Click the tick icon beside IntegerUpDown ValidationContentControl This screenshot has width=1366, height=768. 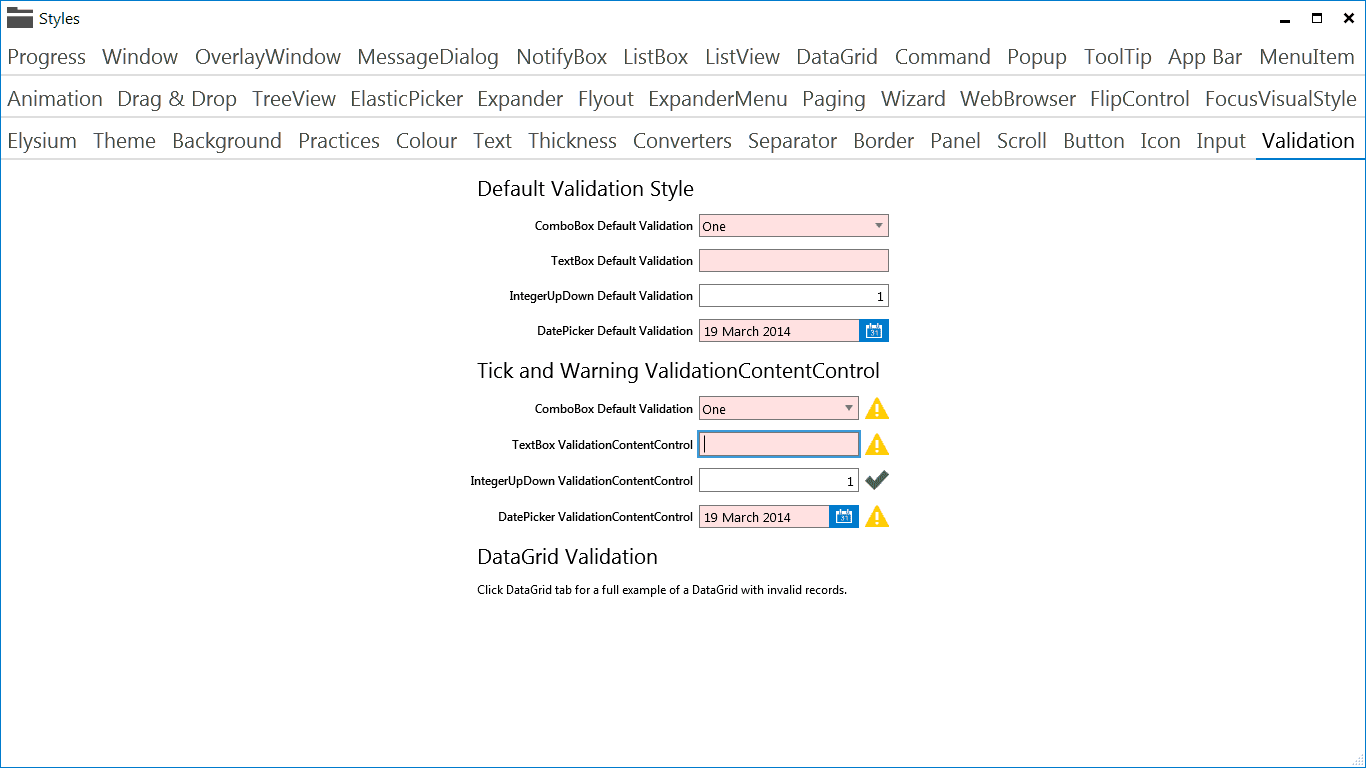[877, 480]
